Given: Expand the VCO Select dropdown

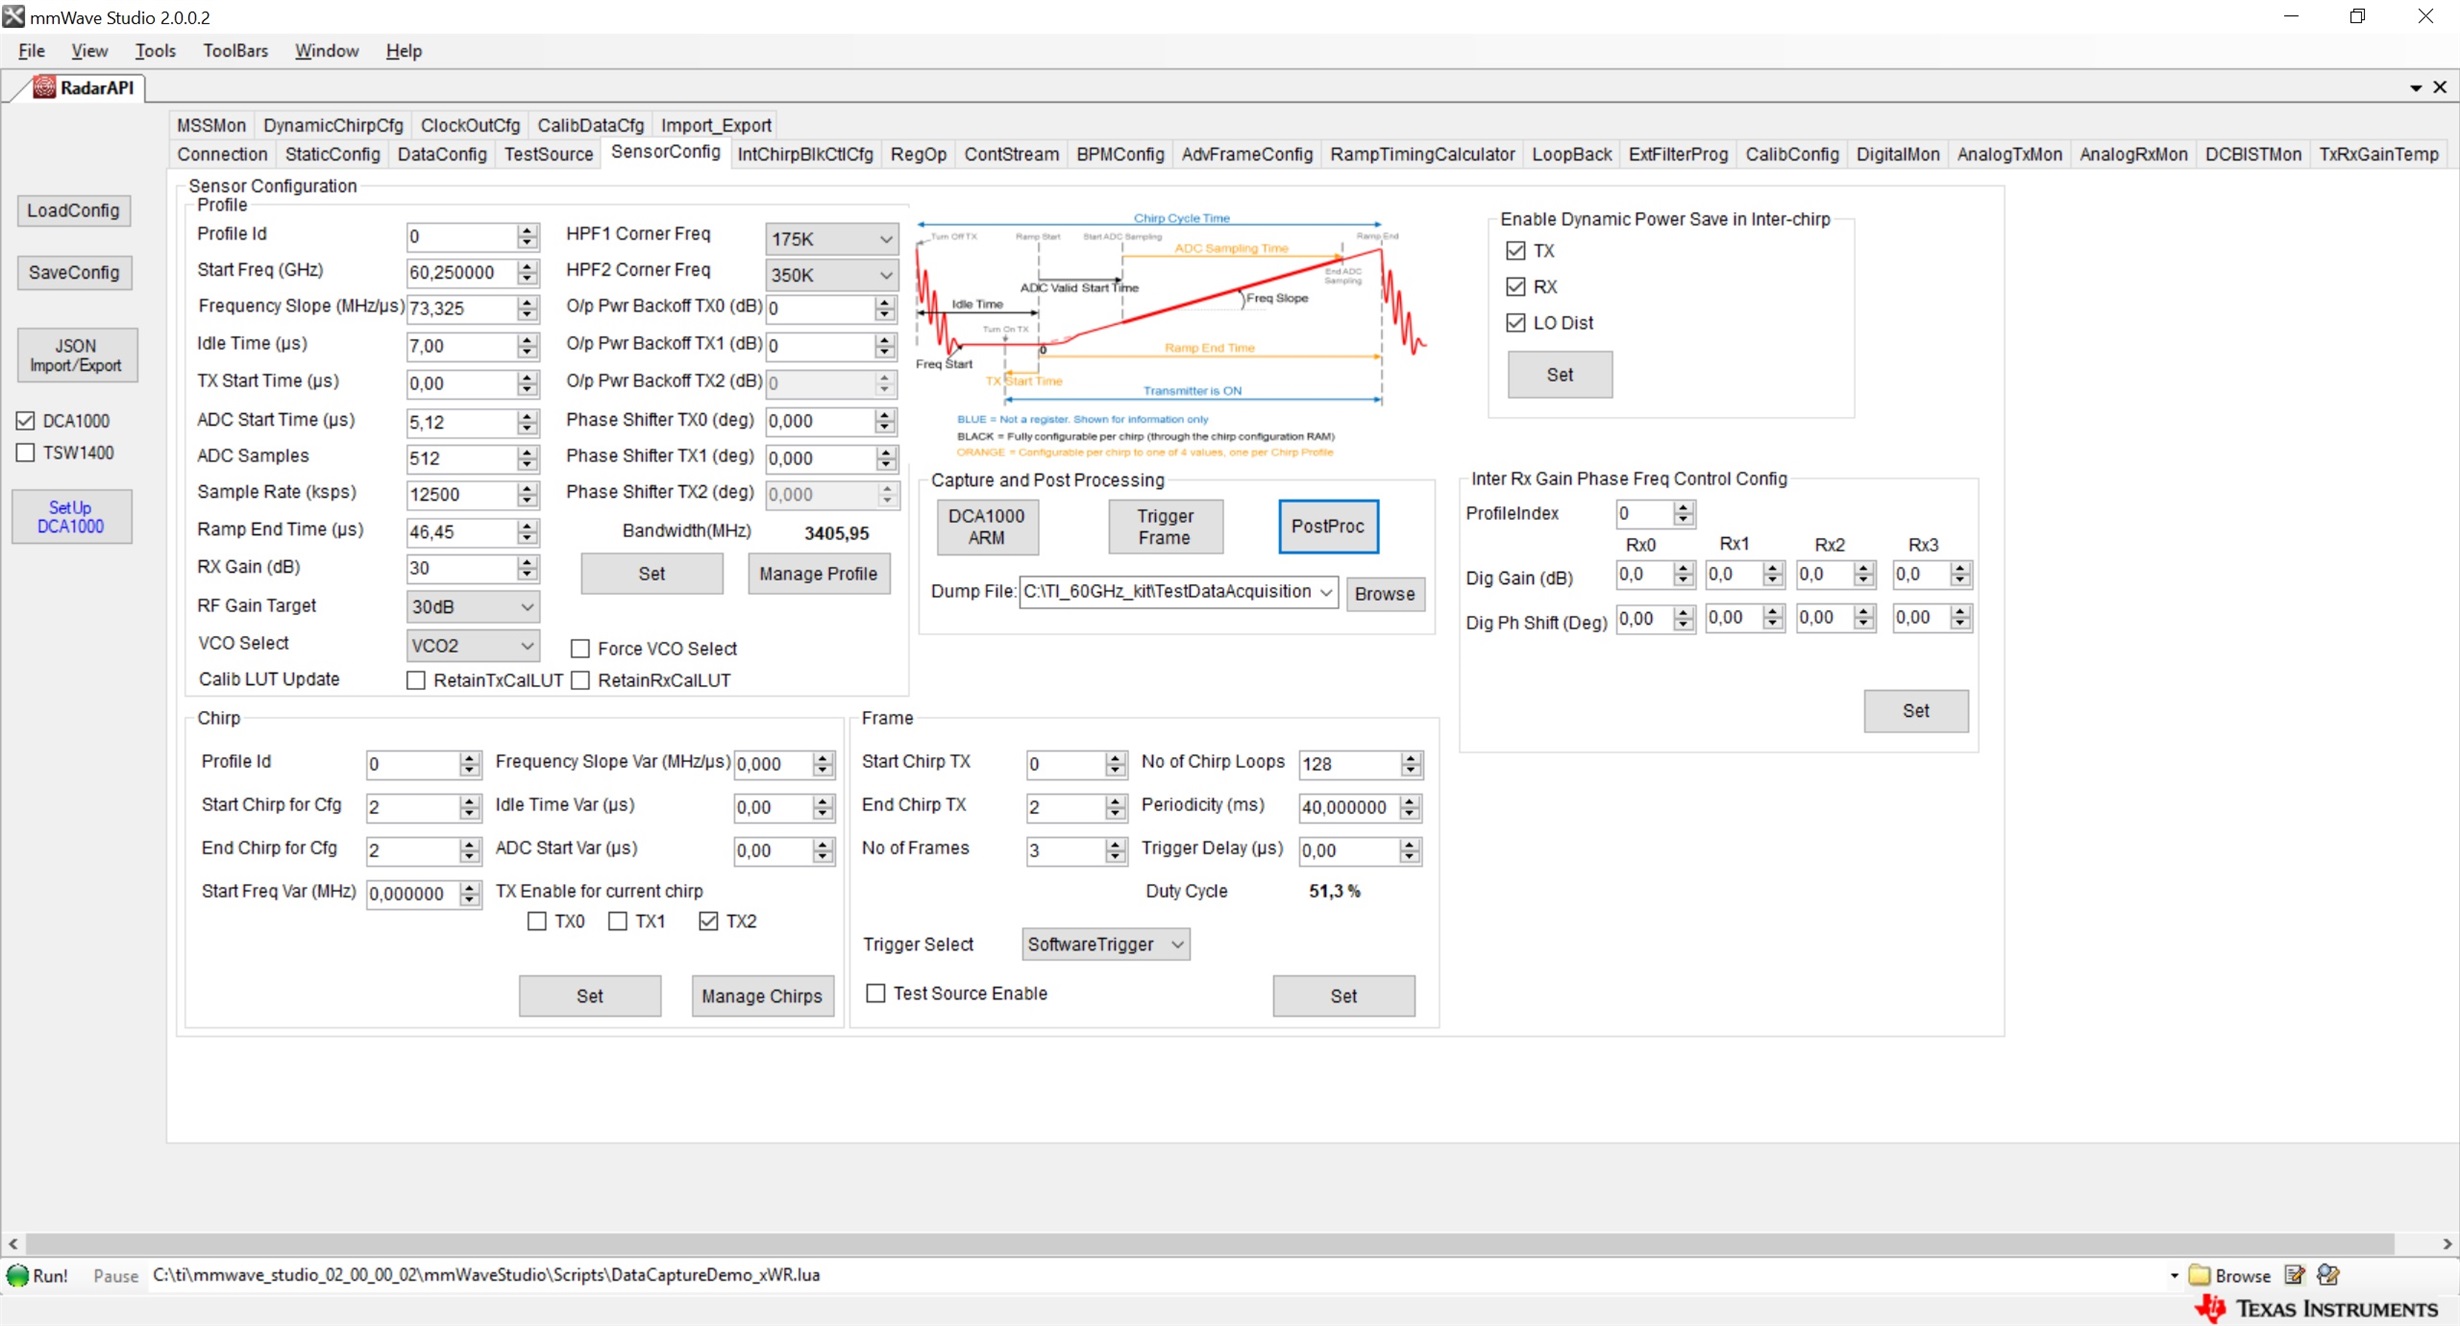Looking at the screenshot, I should click(472, 646).
